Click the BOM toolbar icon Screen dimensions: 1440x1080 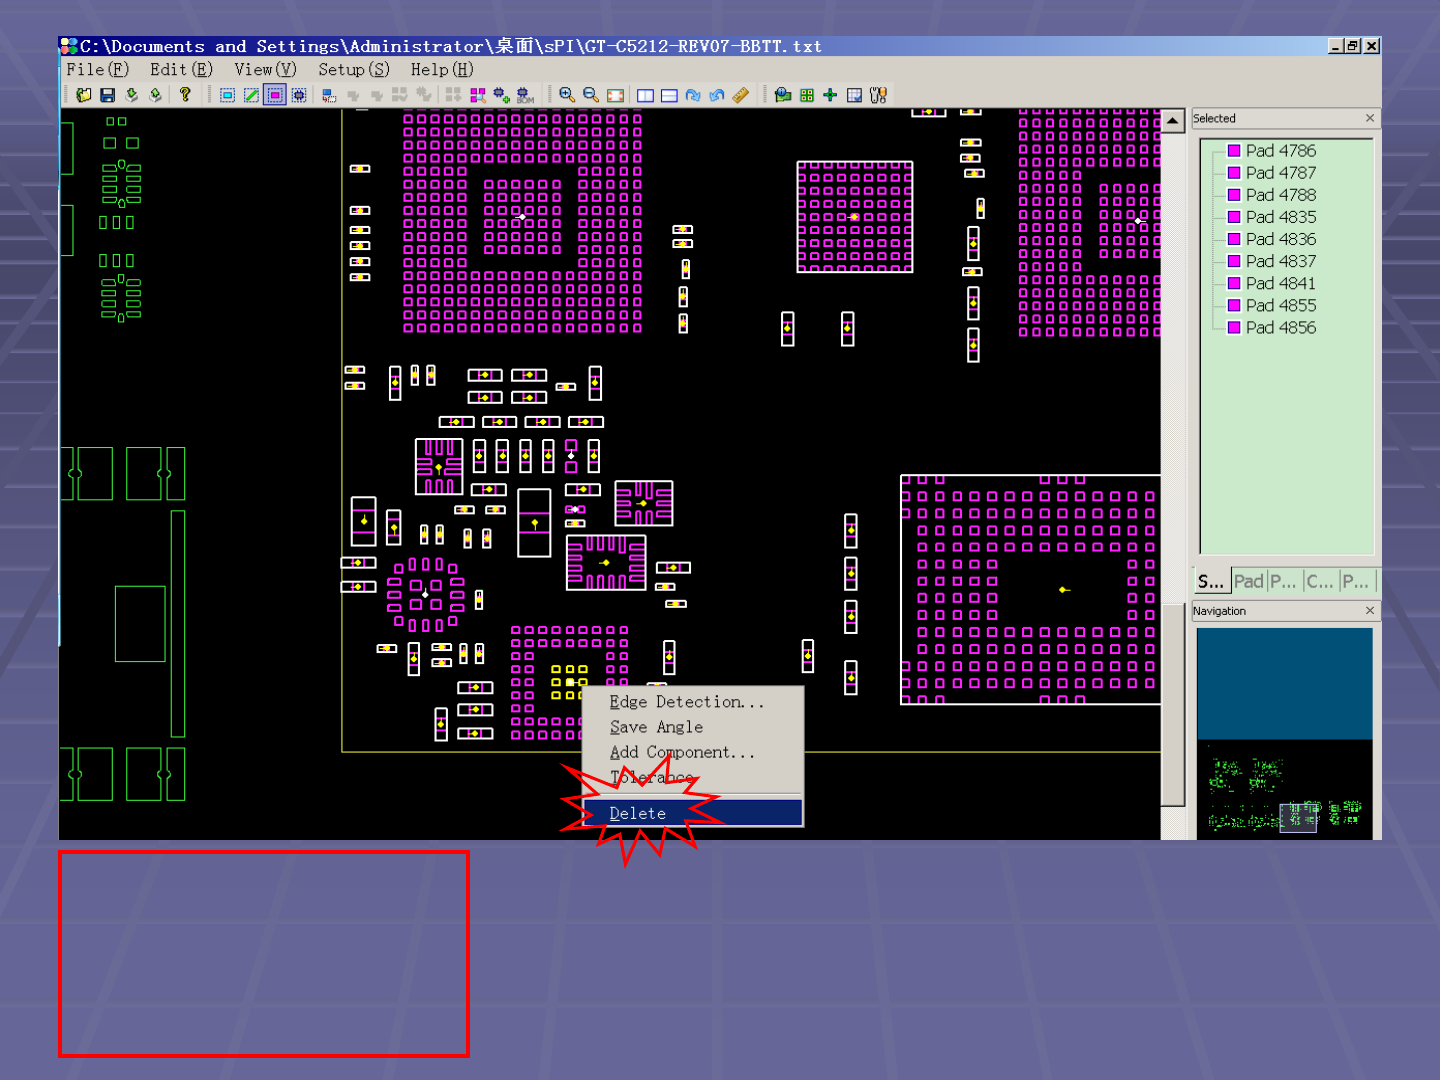pos(525,95)
